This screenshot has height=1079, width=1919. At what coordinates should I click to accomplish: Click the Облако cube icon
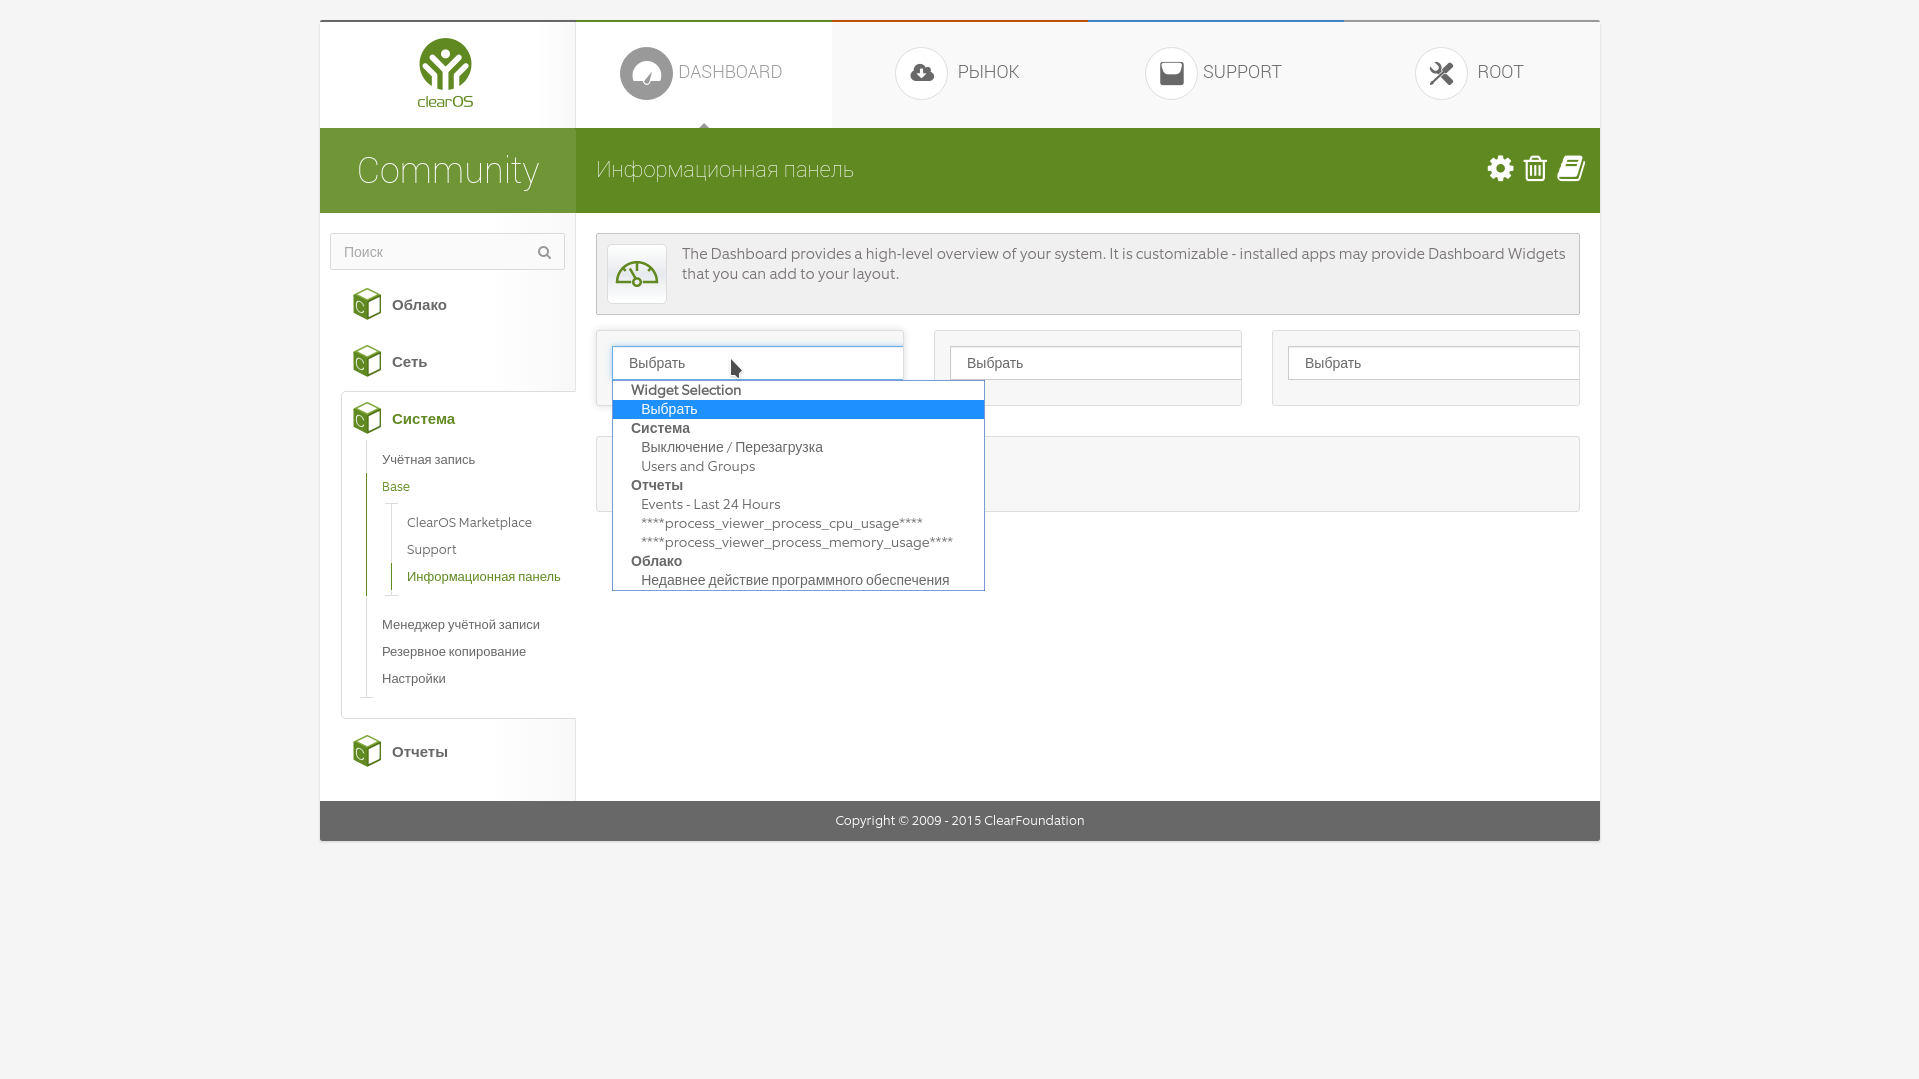pos(367,304)
